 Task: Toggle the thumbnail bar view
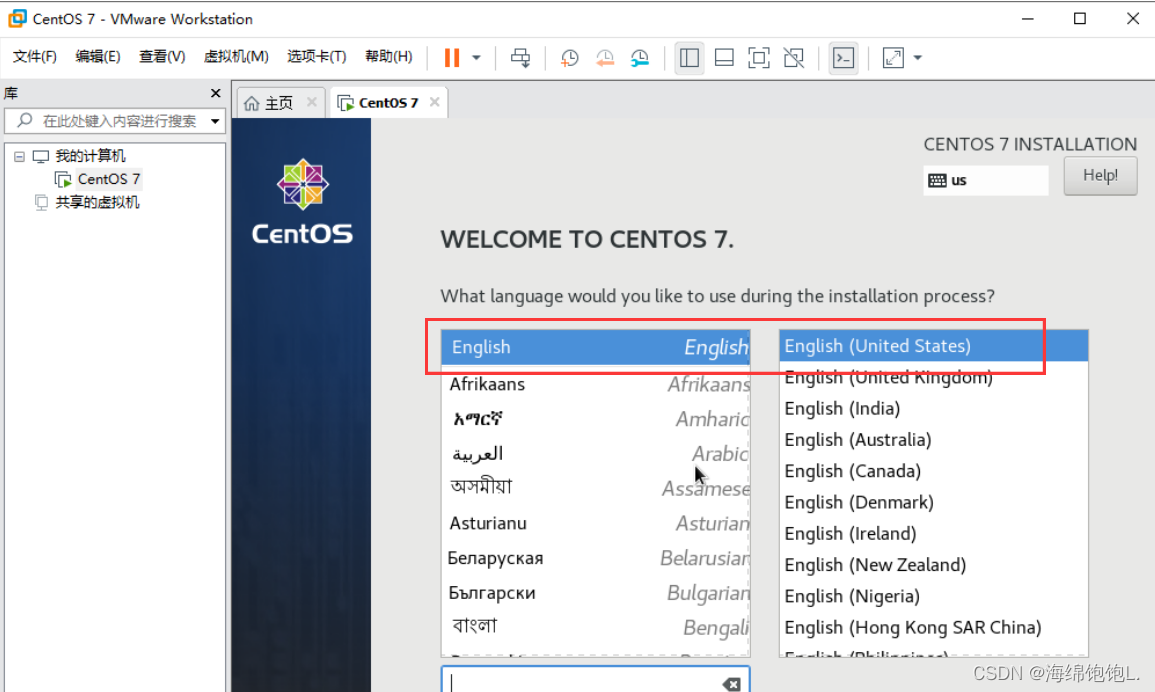pyautogui.click(x=724, y=57)
